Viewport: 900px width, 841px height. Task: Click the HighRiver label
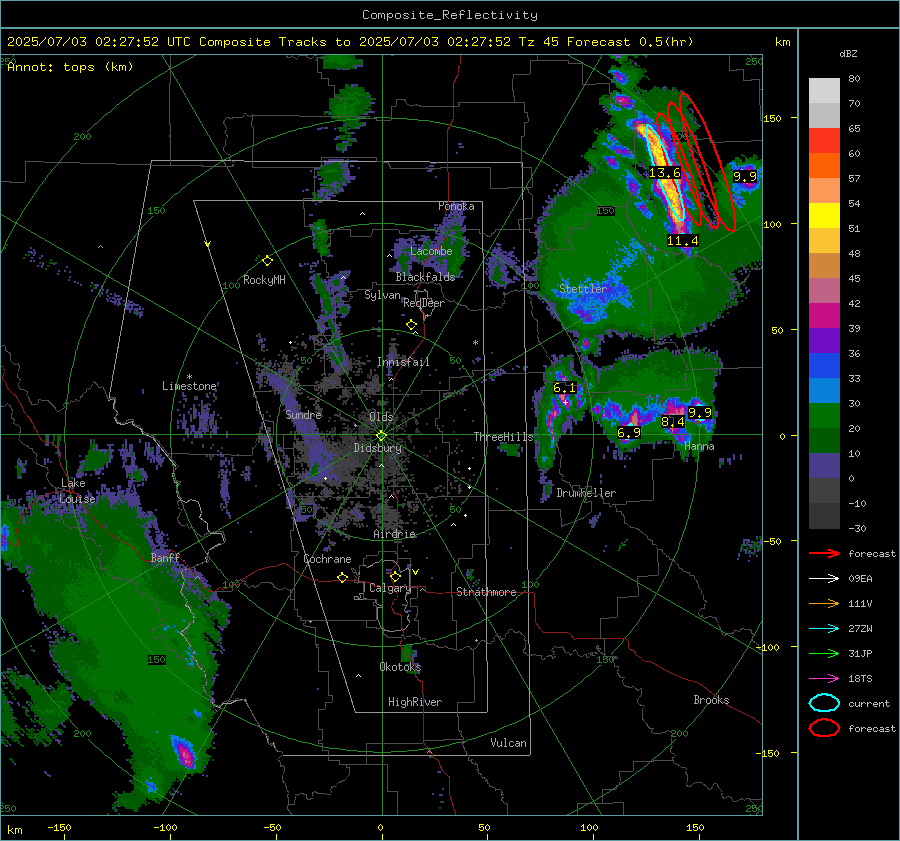tap(415, 702)
